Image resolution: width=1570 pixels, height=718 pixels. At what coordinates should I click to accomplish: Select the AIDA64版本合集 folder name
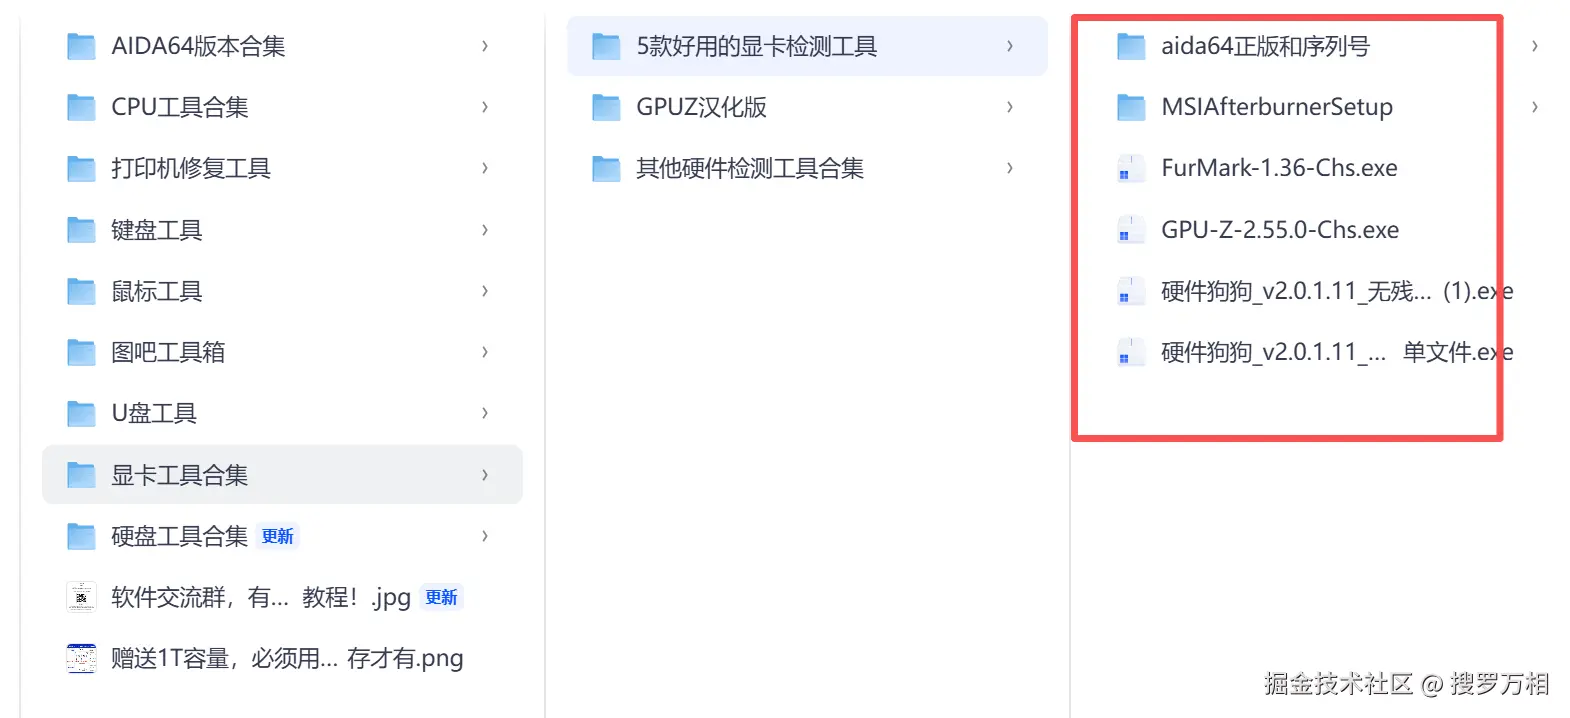[x=198, y=46]
